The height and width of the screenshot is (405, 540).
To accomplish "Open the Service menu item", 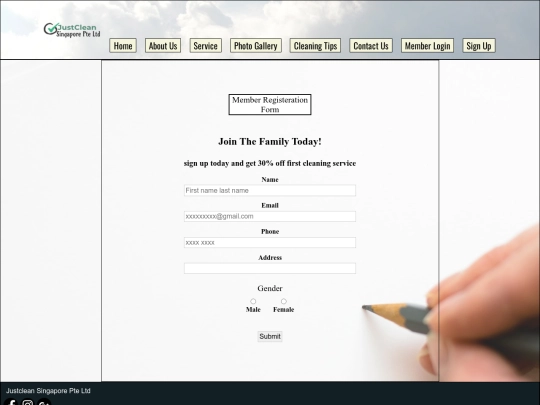I will 206,45.
